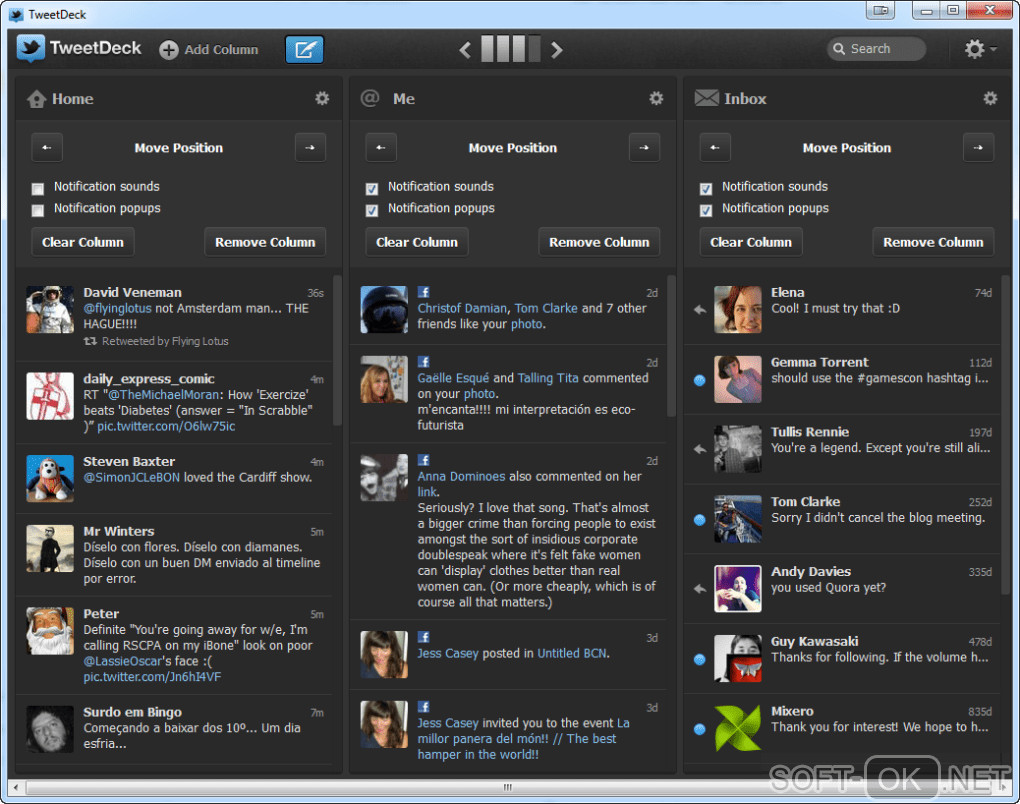1020x804 pixels.
Task: Click Facebook icon on Untitled BCN post
Action: (423, 637)
